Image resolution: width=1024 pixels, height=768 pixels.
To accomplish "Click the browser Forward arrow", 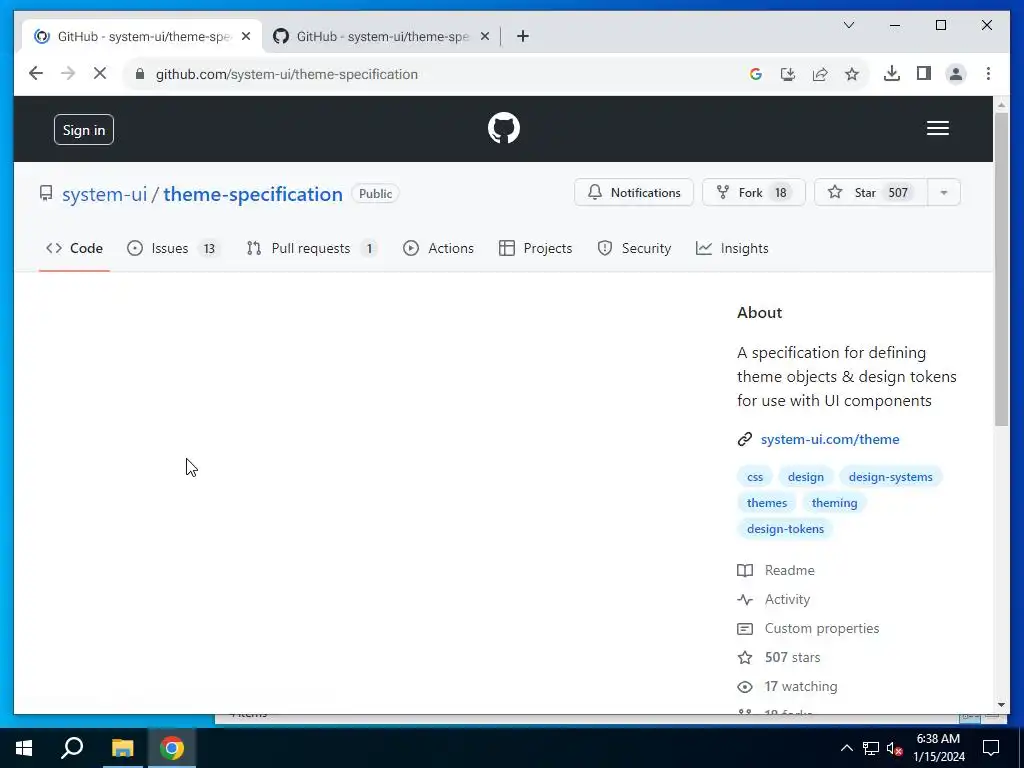I will point(68,74).
